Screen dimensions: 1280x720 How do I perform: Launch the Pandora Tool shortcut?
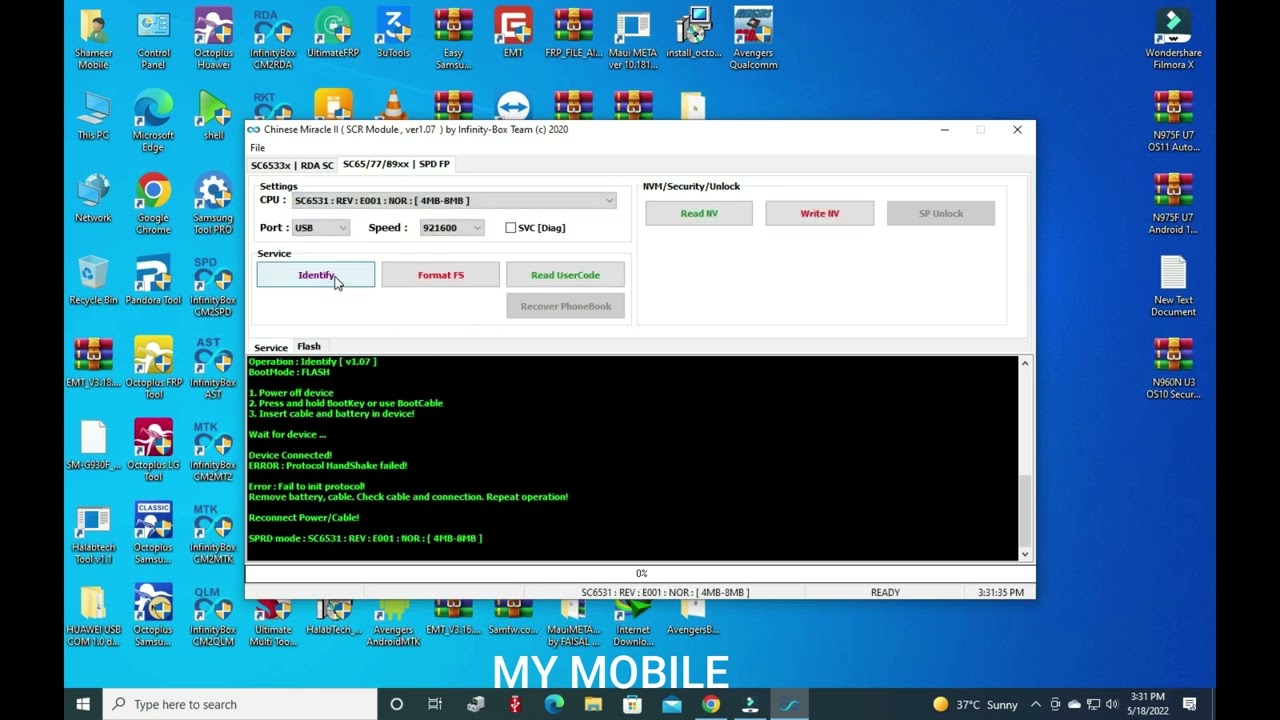(x=153, y=280)
